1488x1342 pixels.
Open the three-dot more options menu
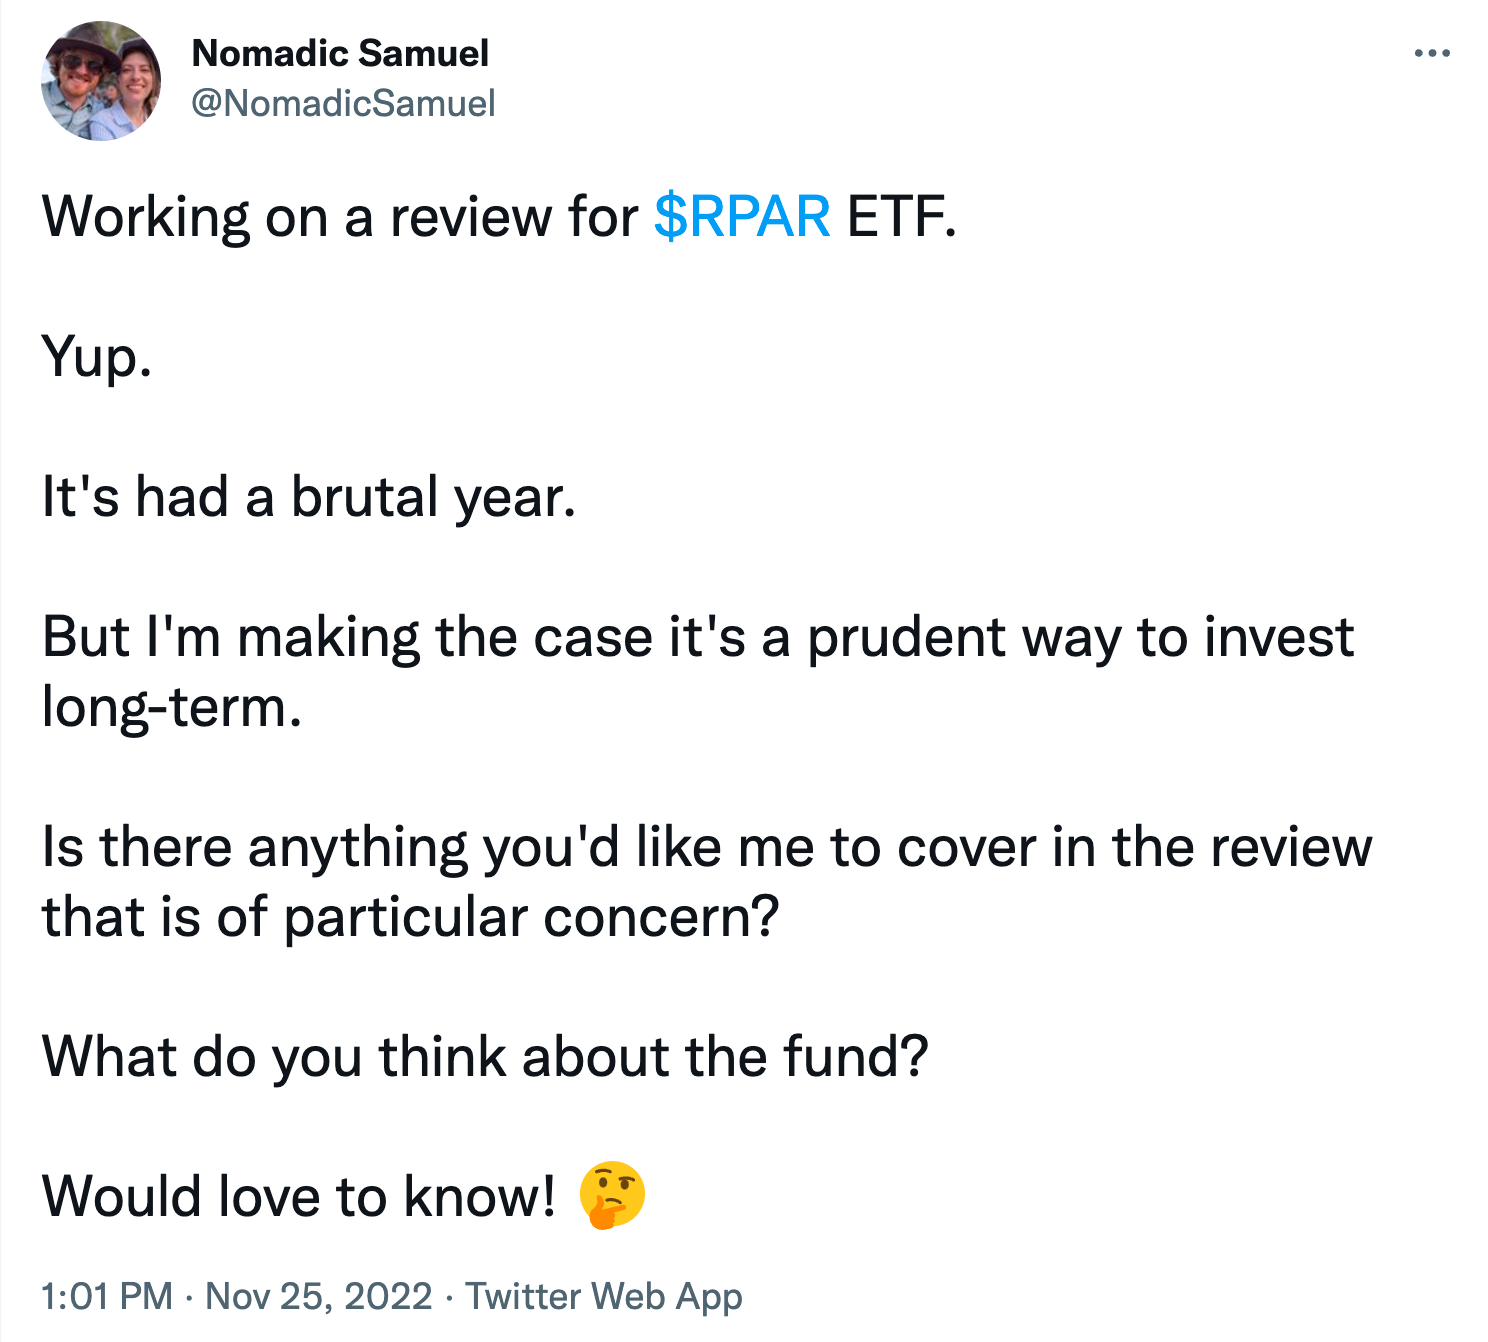click(x=1432, y=53)
